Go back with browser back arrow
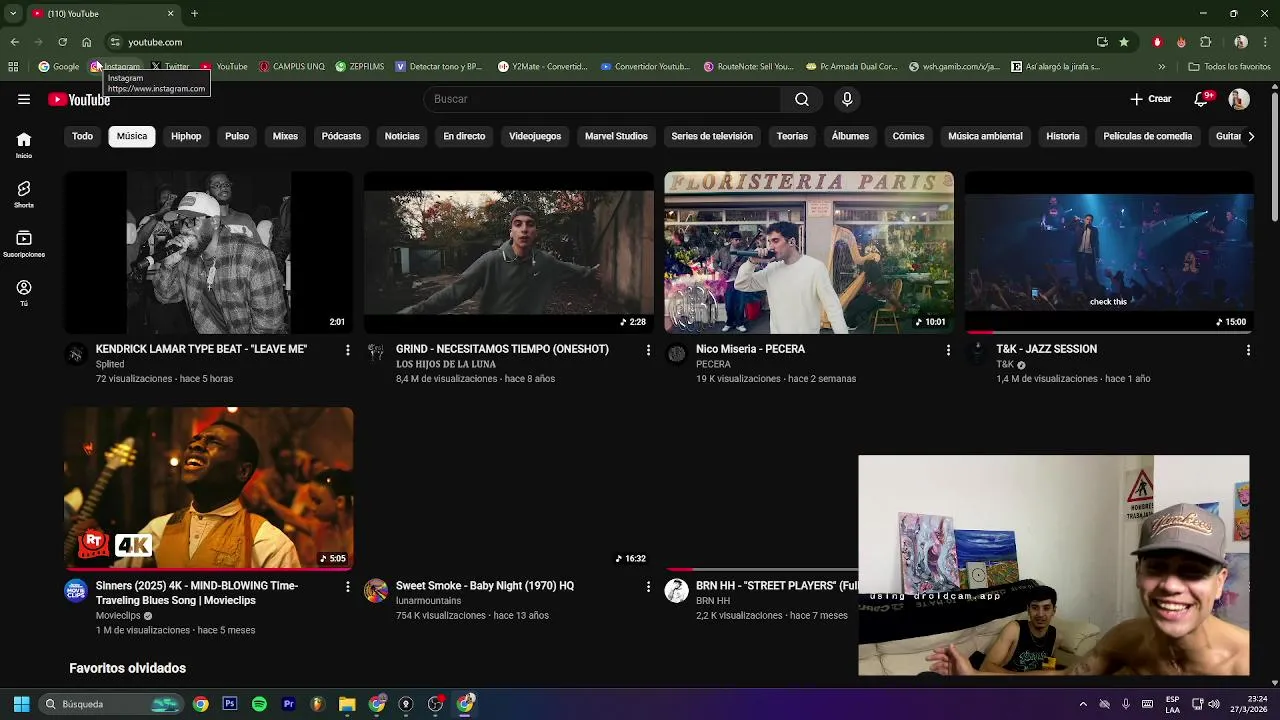1280x720 pixels. [14, 42]
